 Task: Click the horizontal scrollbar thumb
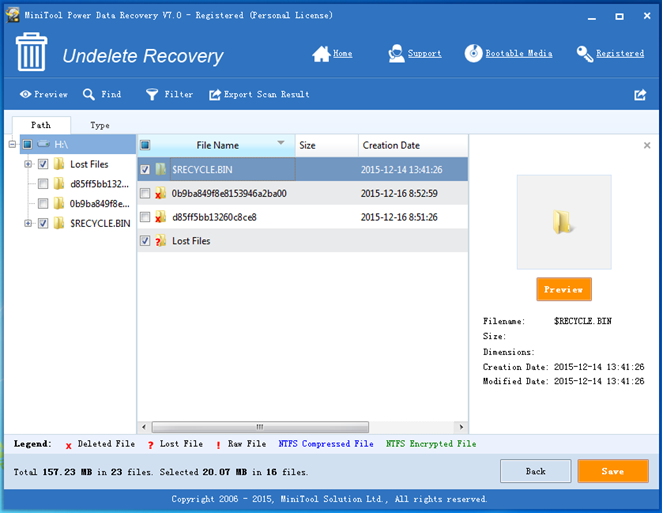(260, 427)
